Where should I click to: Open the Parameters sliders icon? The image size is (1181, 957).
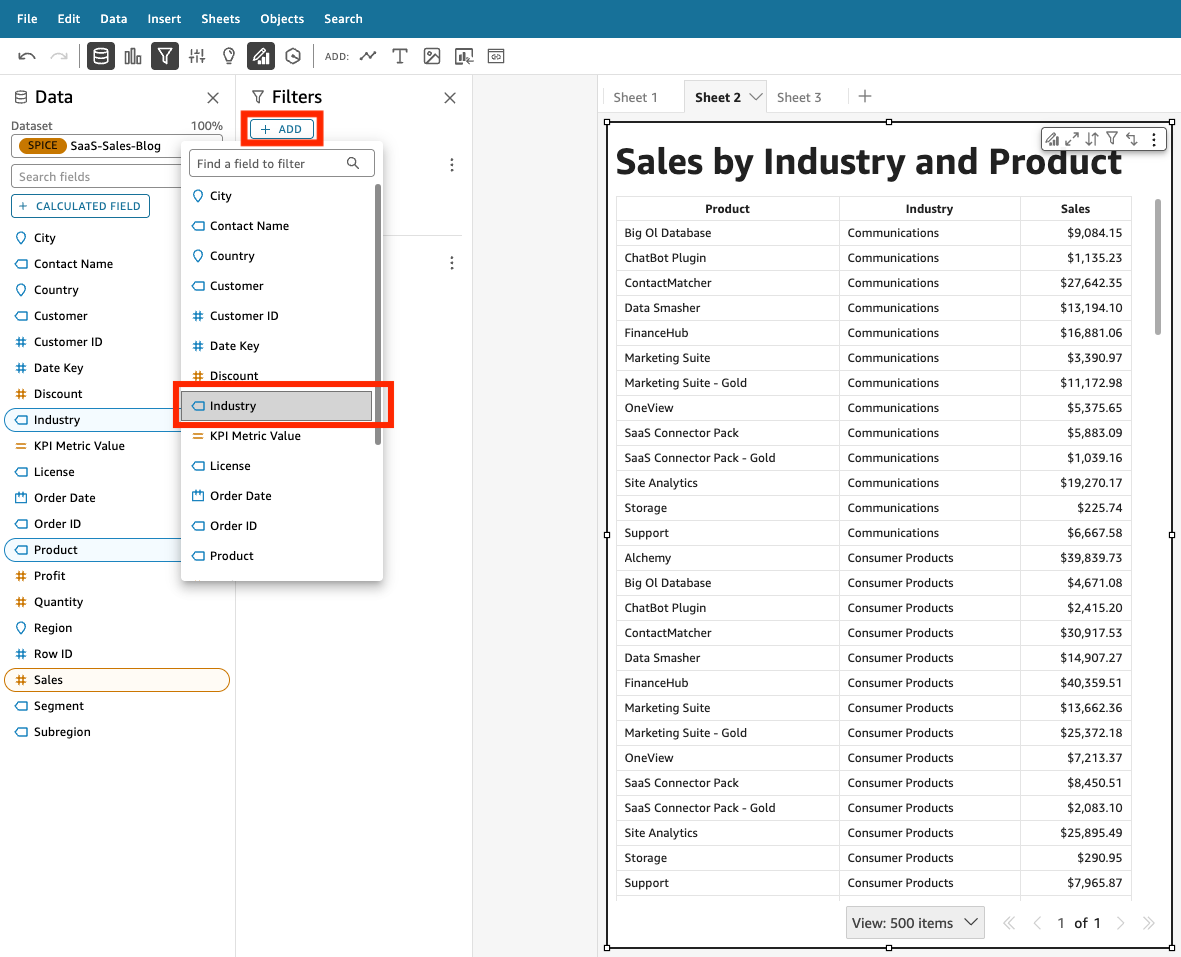coord(197,56)
